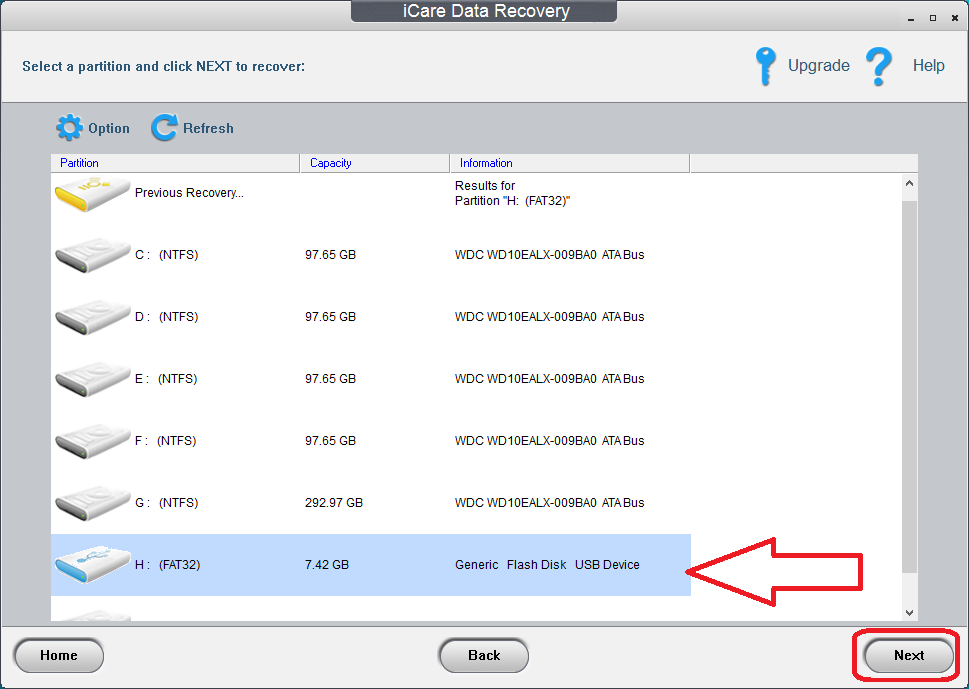The height and width of the screenshot is (689, 969).
Task: Click the scrollbar up arrow
Action: click(x=909, y=182)
